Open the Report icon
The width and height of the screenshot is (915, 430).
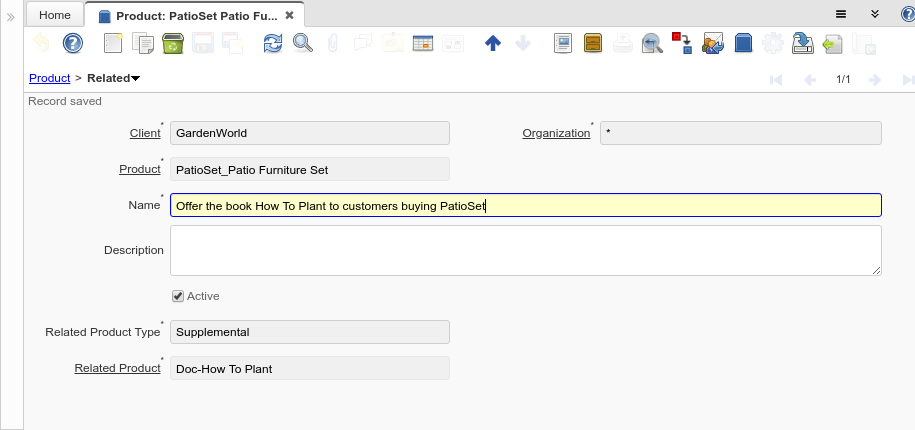pyautogui.click(x=563, y=43)
